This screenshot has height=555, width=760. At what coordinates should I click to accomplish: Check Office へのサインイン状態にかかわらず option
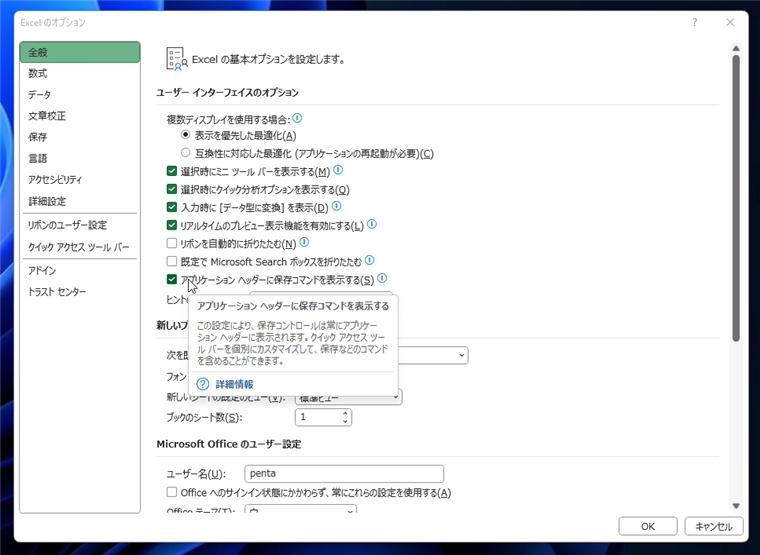pyautogui.click(x=172, y=492)
